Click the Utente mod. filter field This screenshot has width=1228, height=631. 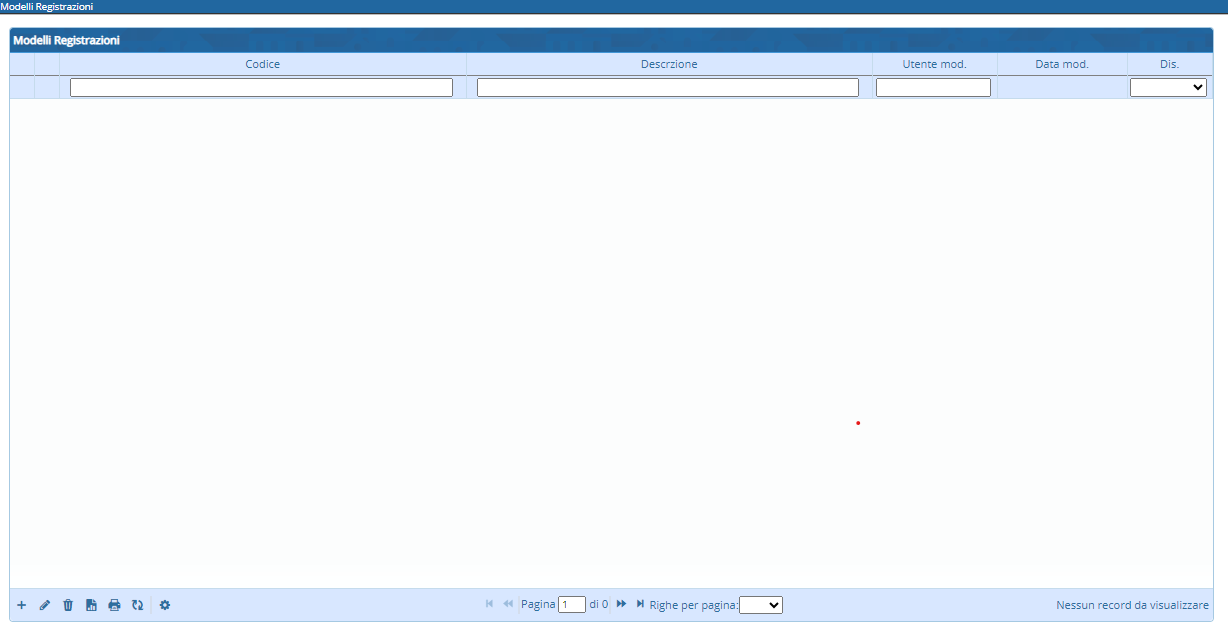(x=933, y=88)
